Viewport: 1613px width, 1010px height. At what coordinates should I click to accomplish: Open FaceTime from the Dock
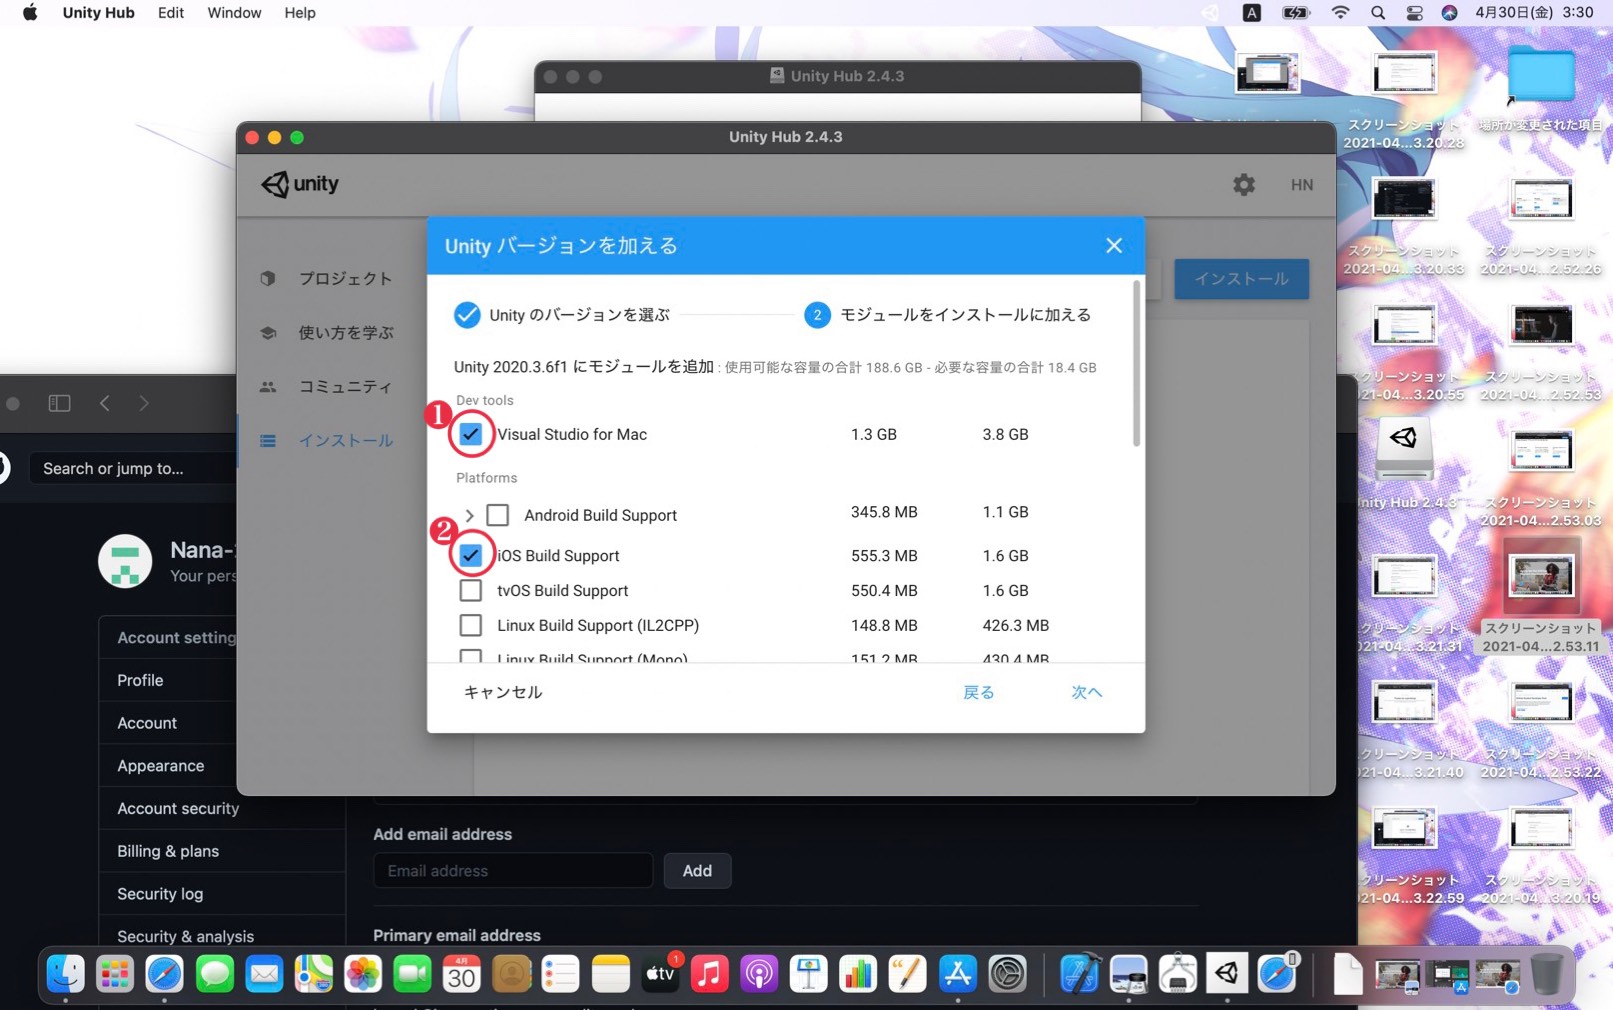(x=412, y=973)
